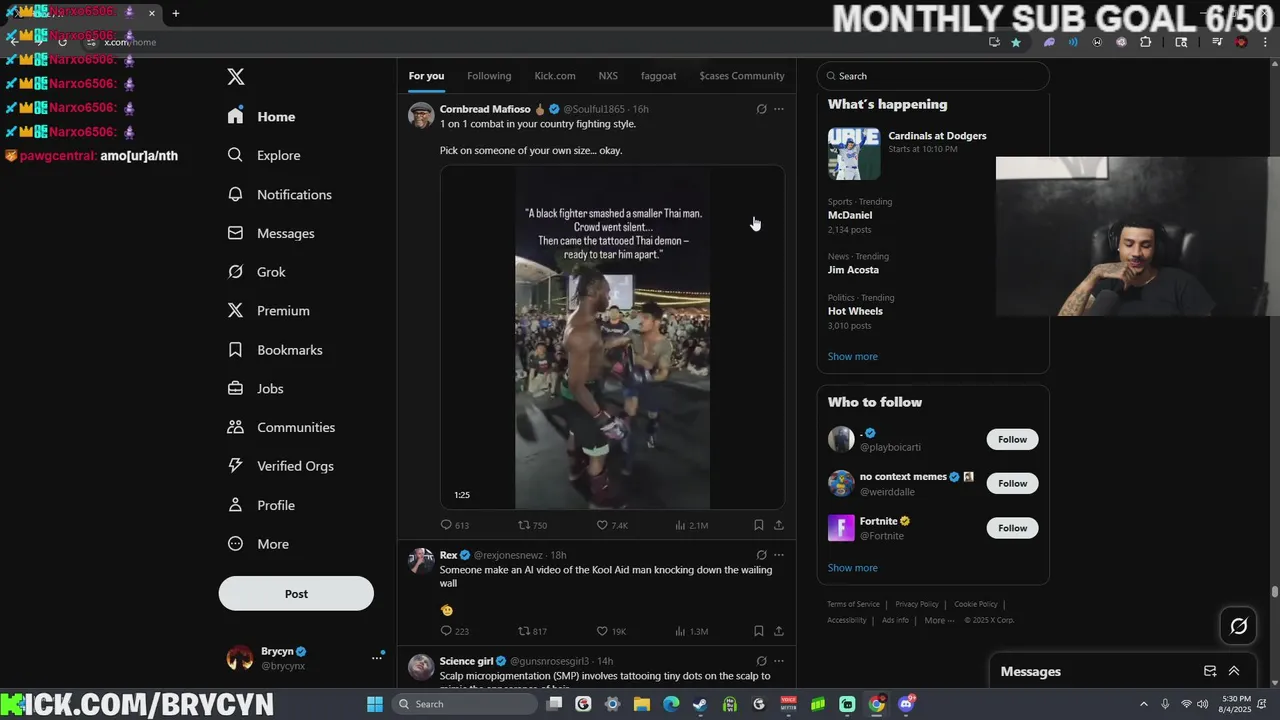This screenshot has width=1280, height=720.
Task: Open Messages from the sidebar
Action: point(271,233)
